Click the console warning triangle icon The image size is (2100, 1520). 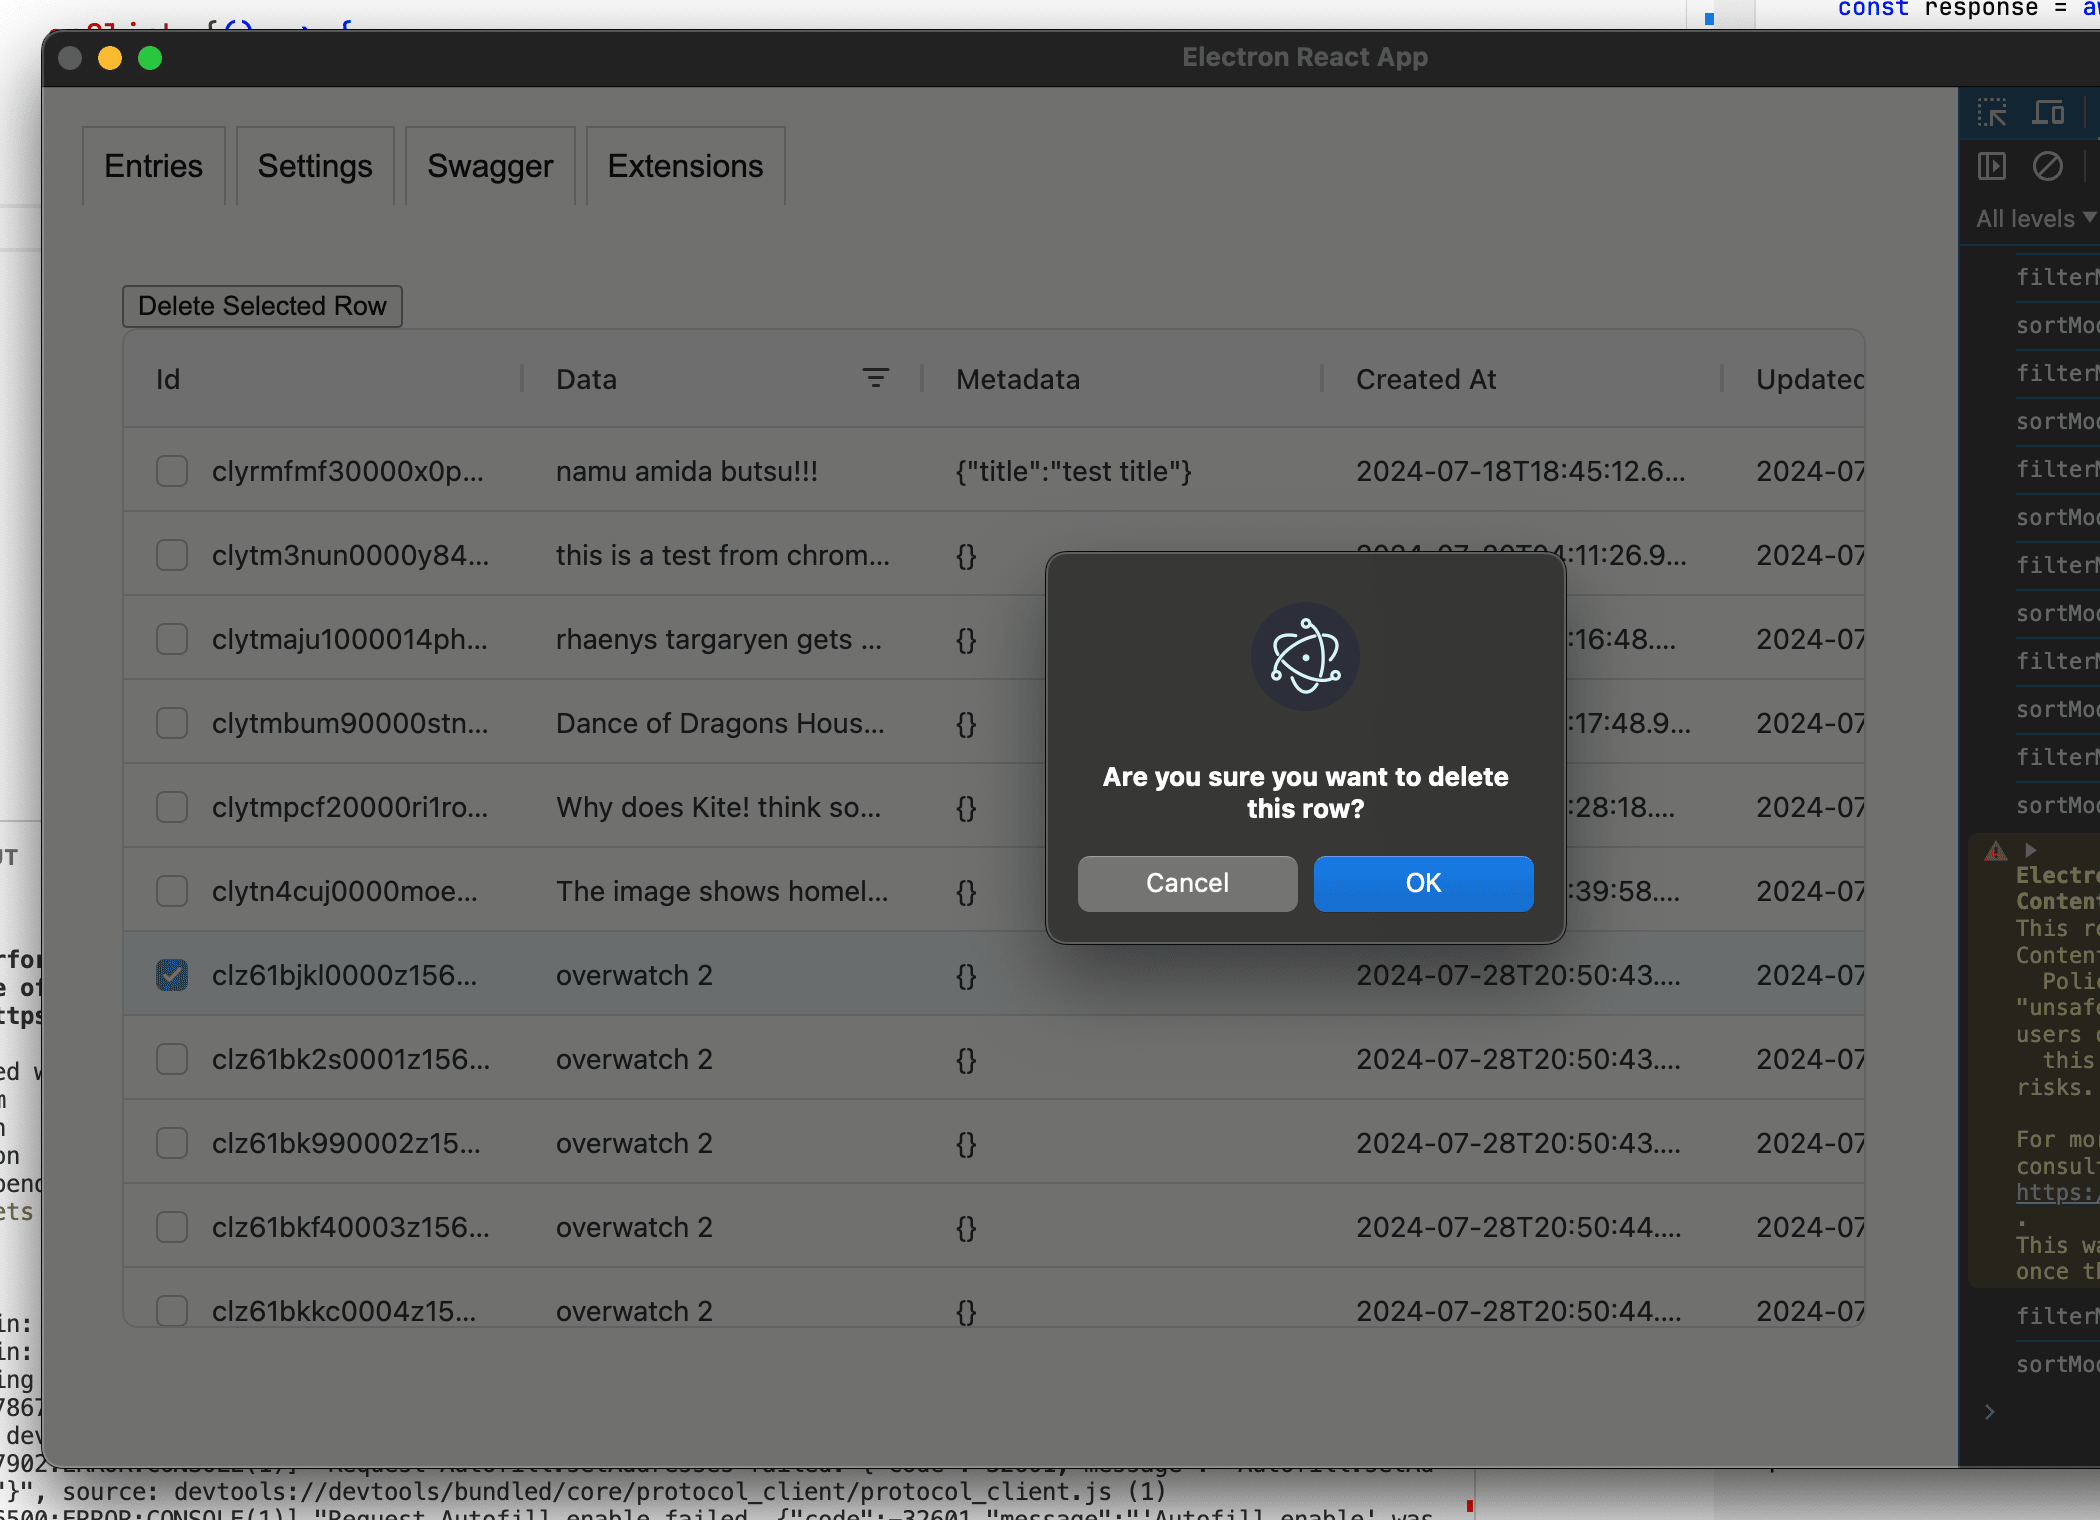pos(1995,852)
